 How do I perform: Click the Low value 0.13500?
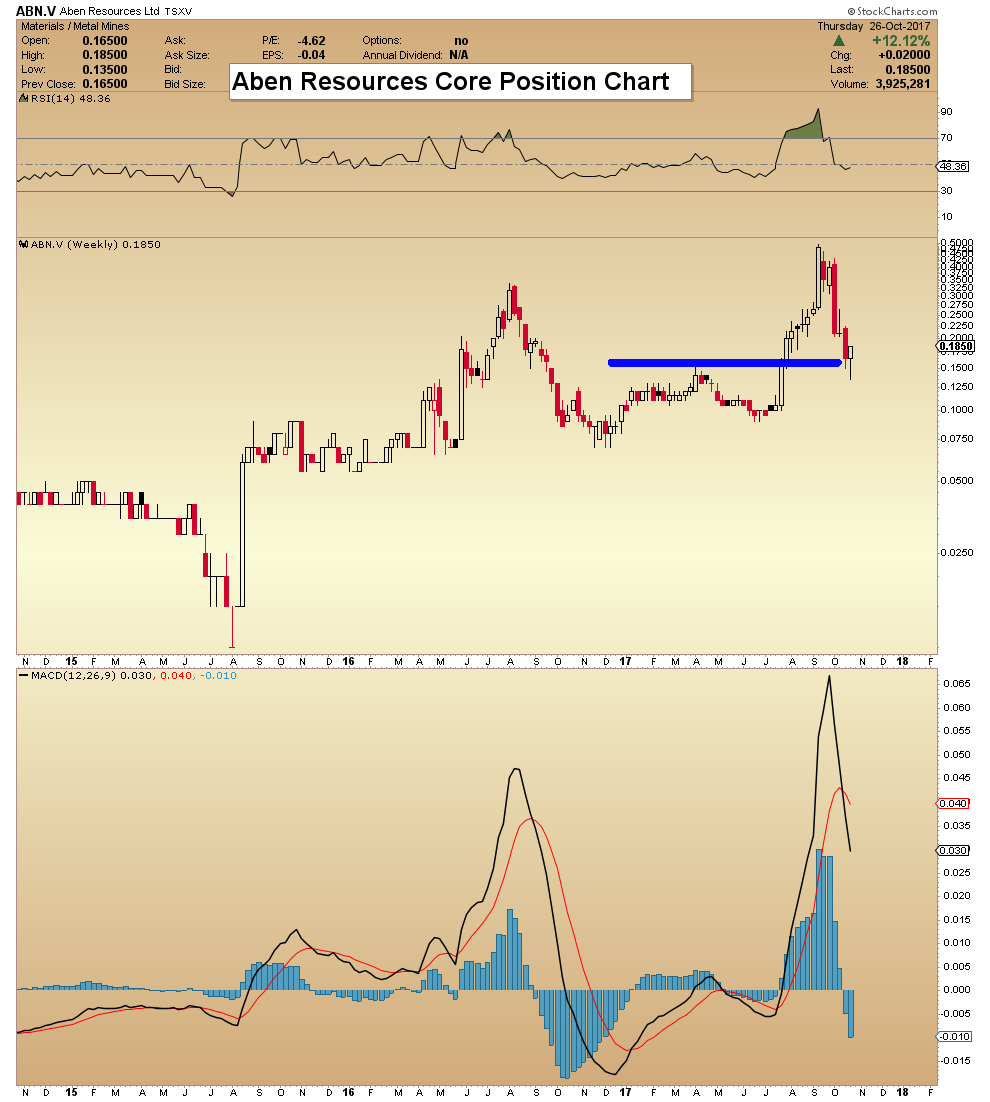[x=105, y=70]
